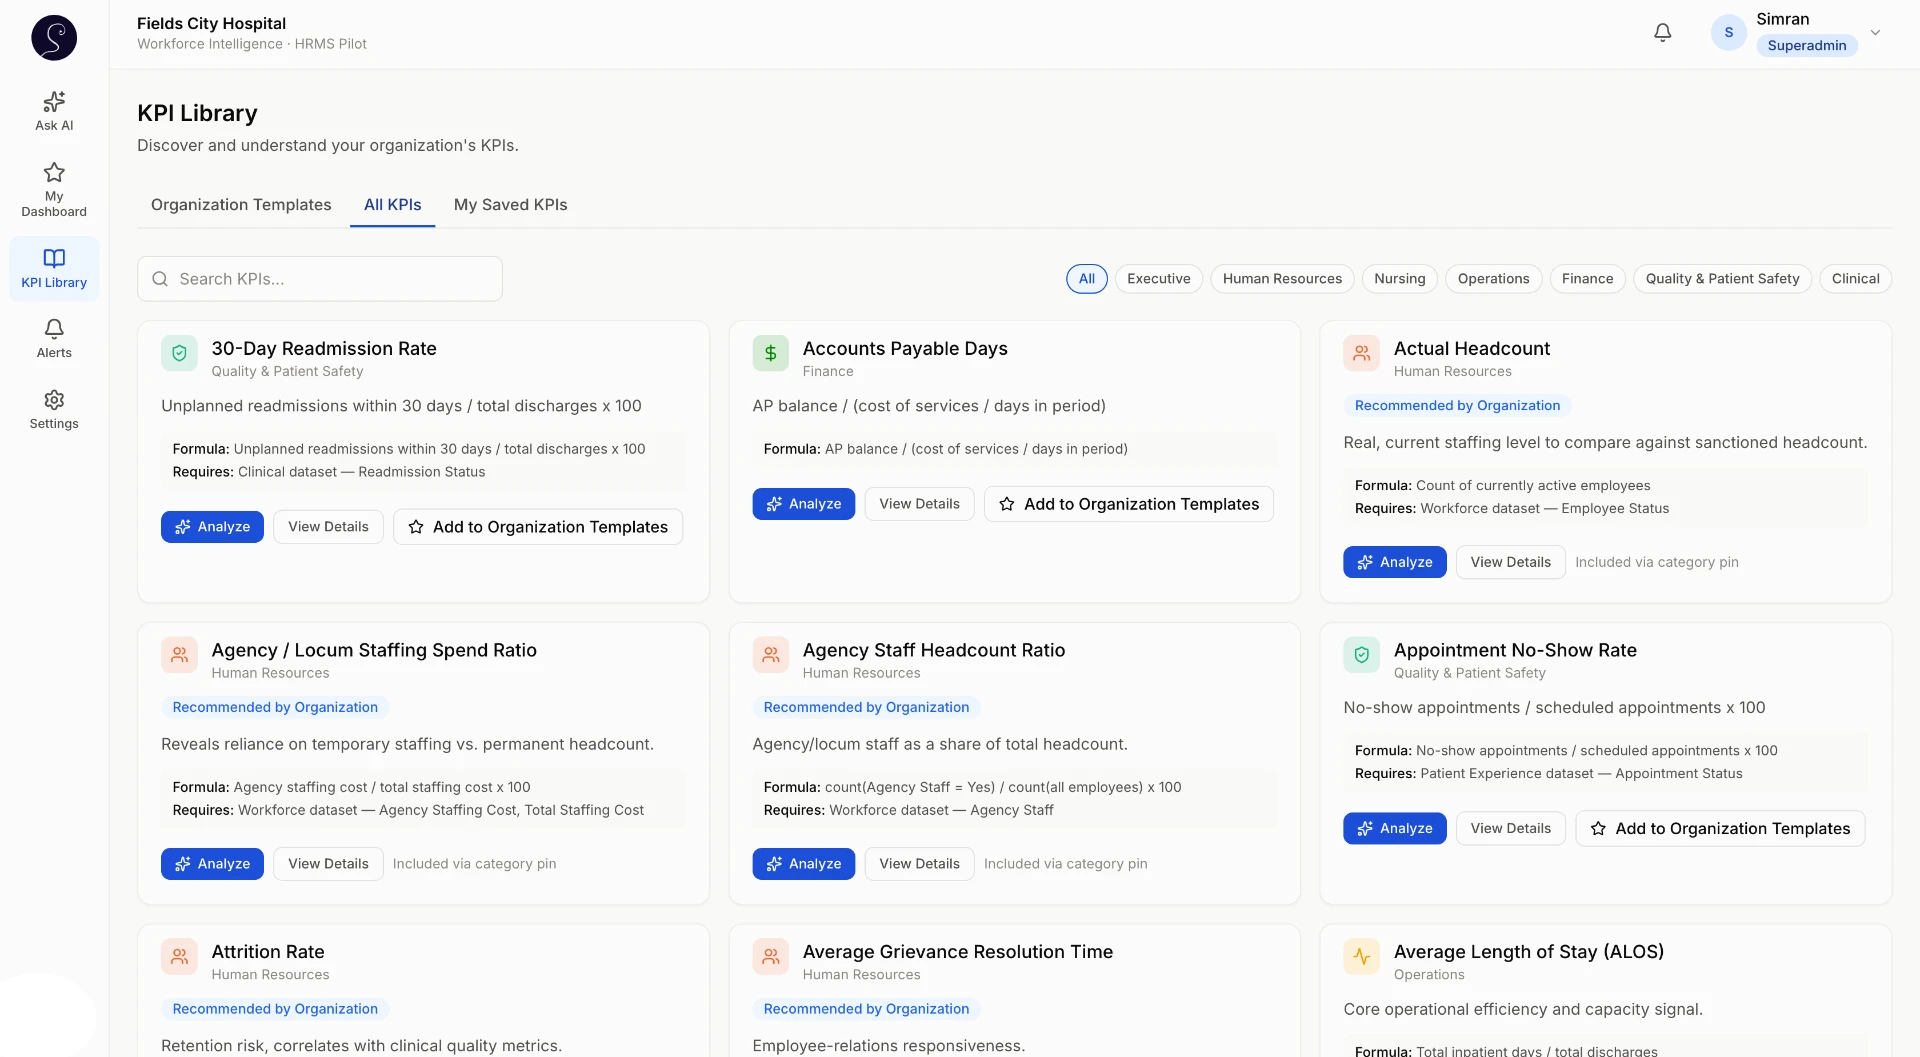Add Appointment No-Show Rate to Organization Templates
This screenshot has height=1057, width=1920.
coord(1720,828)
